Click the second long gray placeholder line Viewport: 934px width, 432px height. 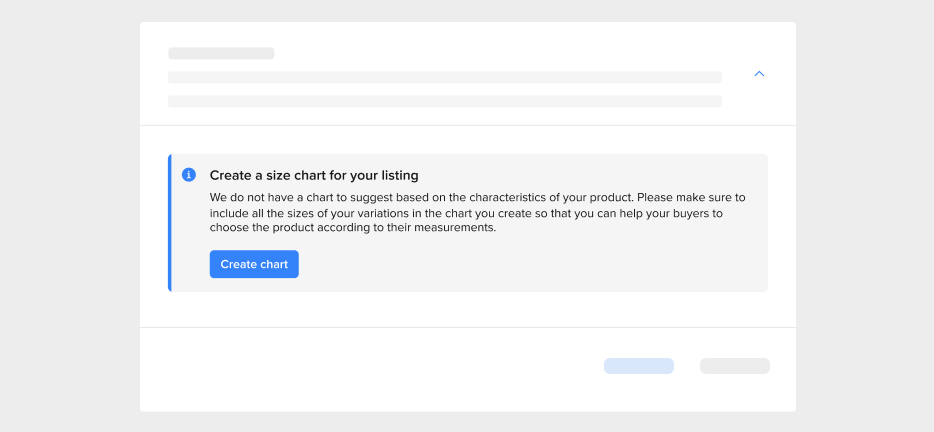[x=444, y=101]
